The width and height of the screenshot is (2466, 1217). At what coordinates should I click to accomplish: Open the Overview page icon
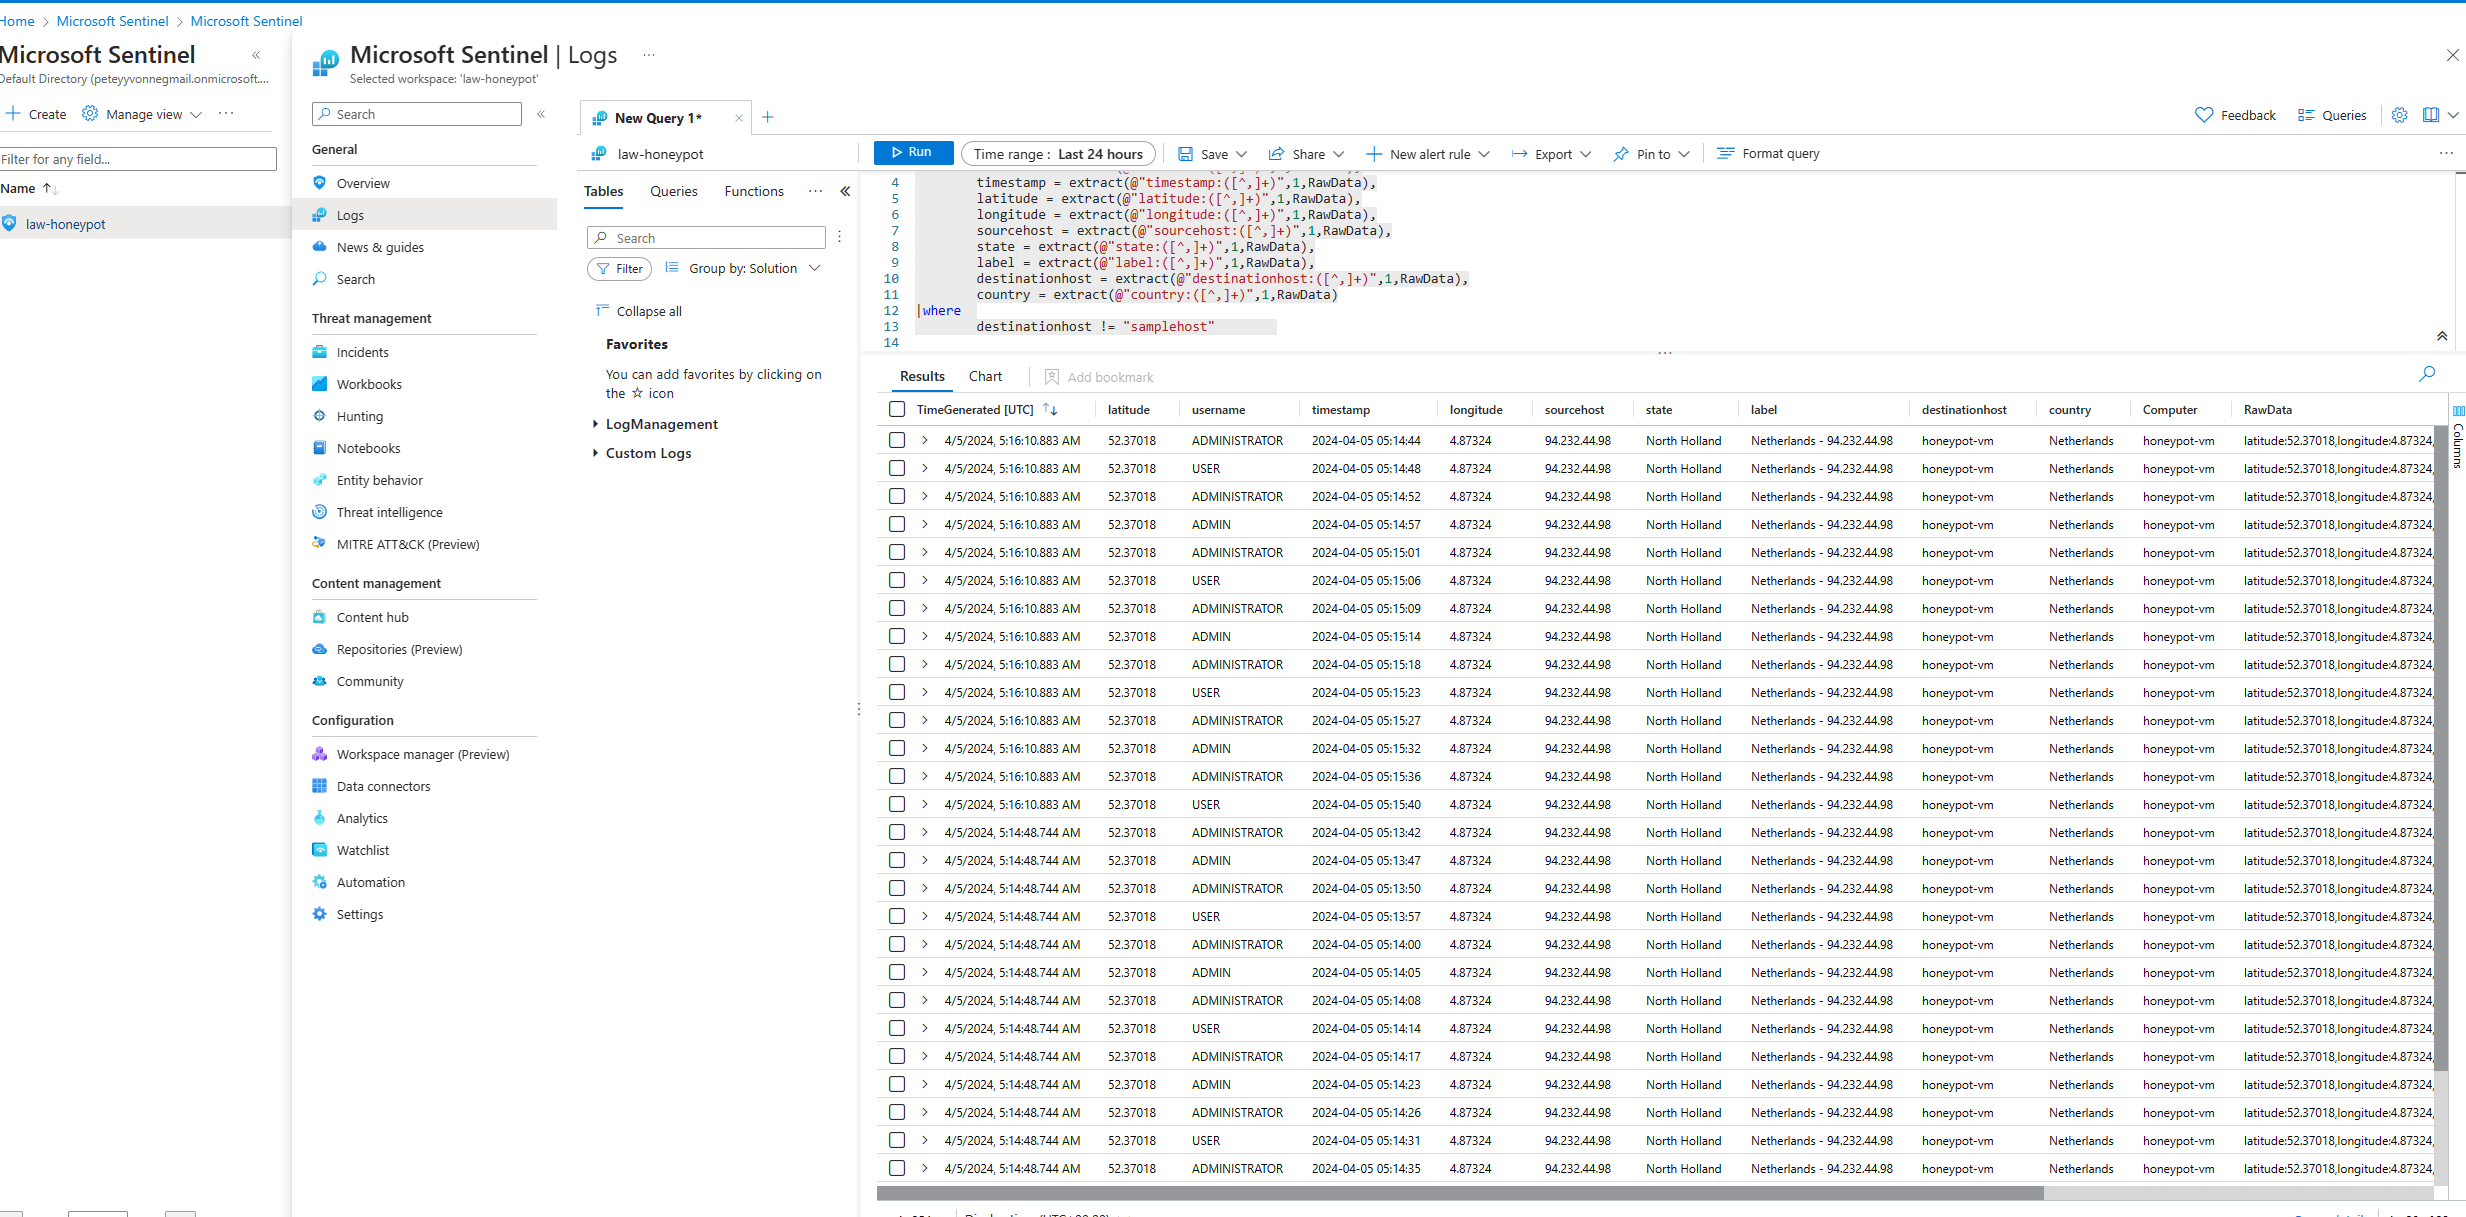click(320, 183)
